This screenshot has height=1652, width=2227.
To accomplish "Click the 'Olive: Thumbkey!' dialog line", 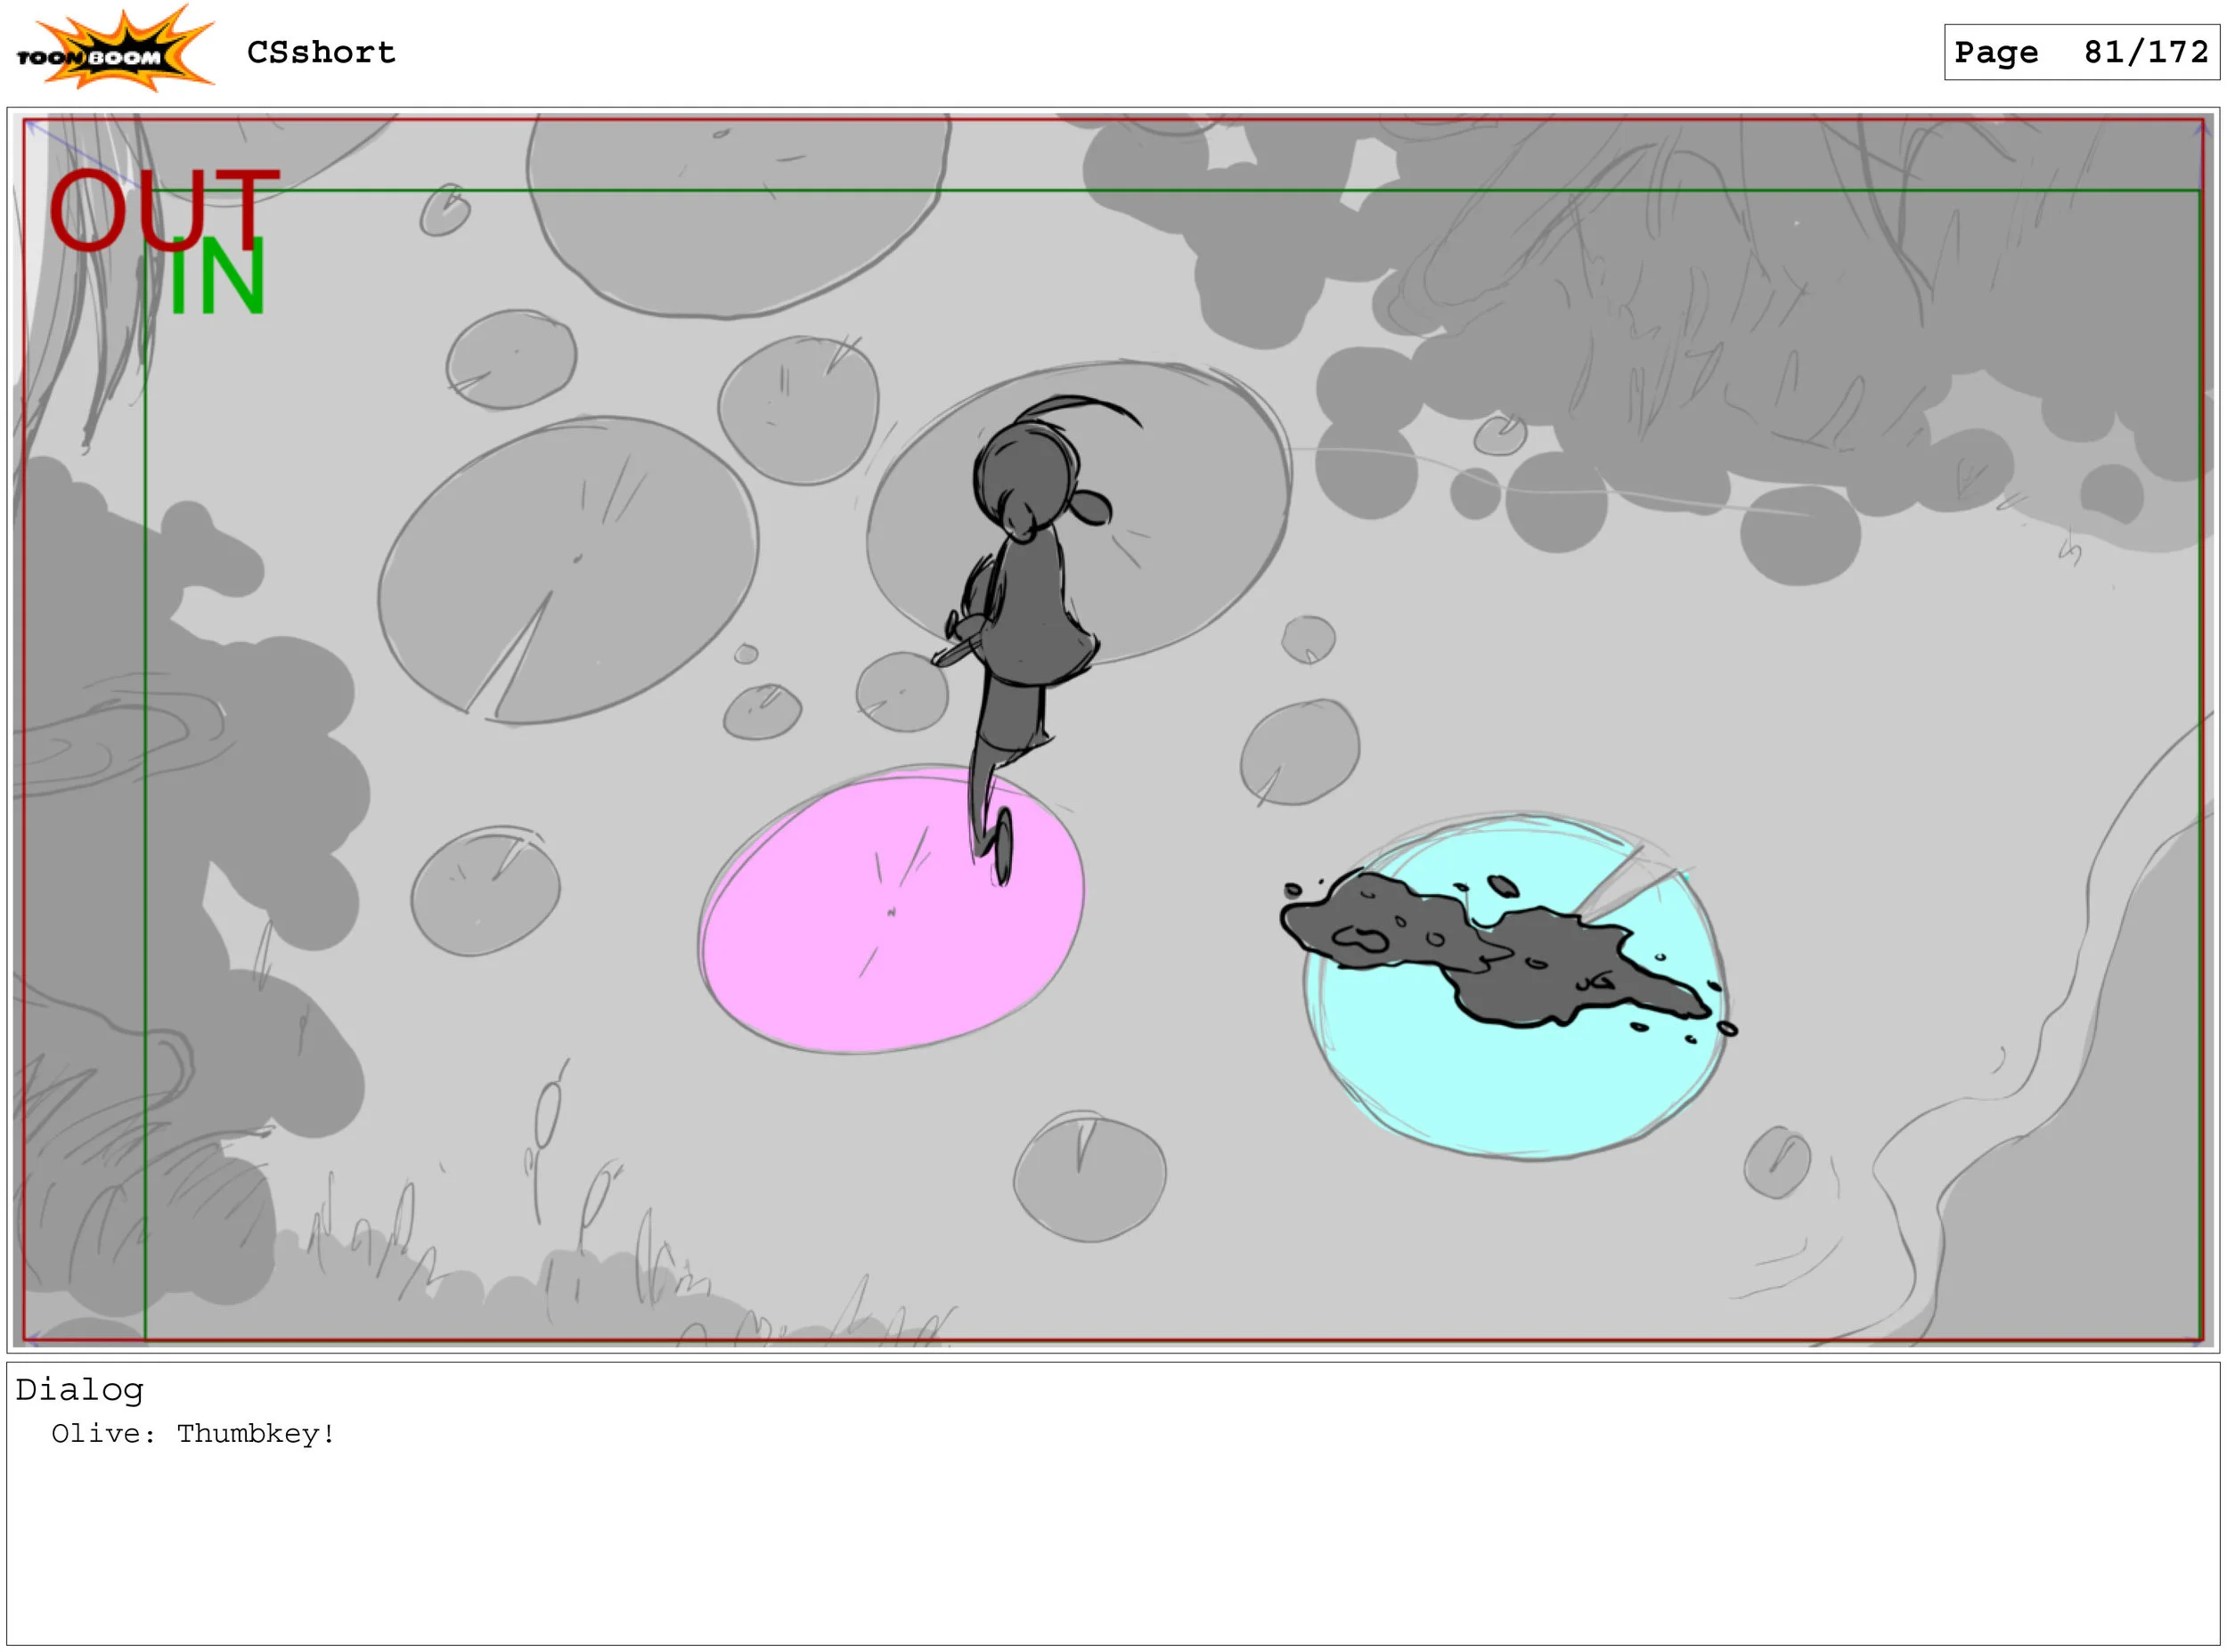I will click(193, 1434).
